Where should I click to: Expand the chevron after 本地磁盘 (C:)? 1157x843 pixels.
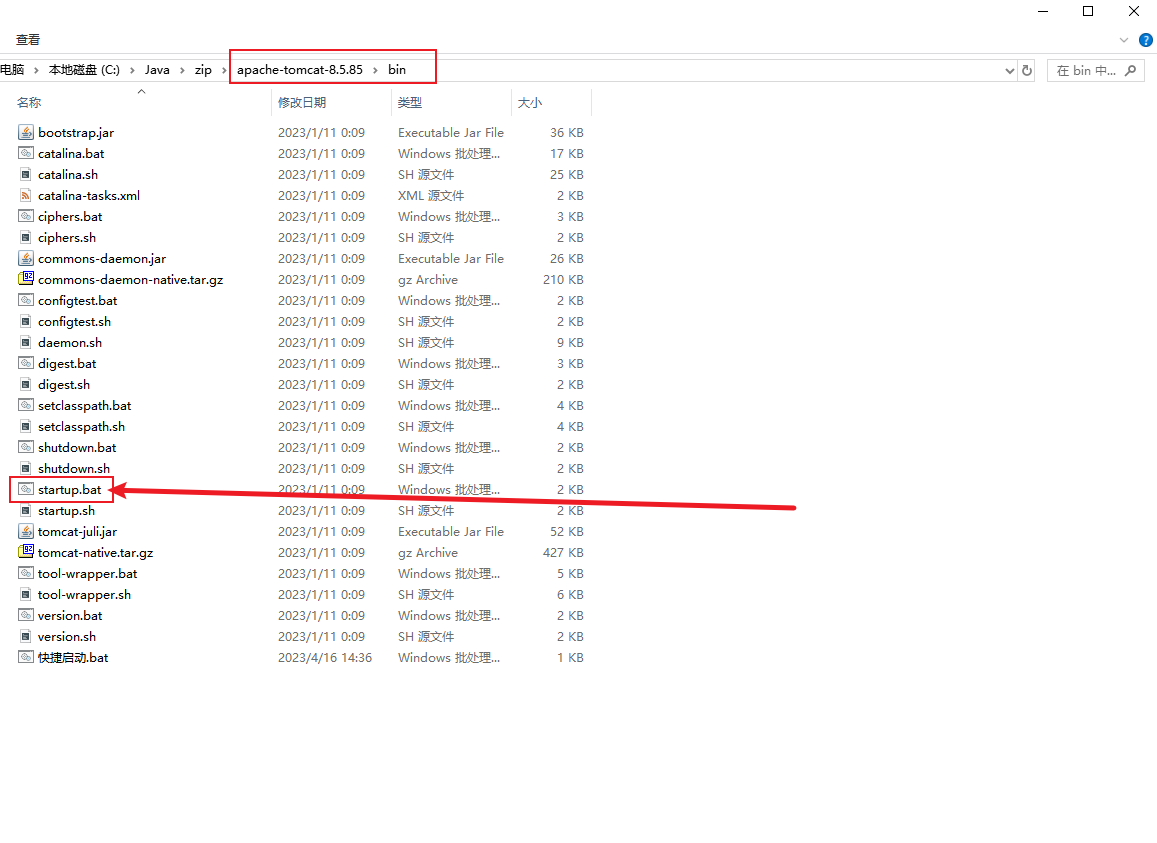[x=132, y=70]
